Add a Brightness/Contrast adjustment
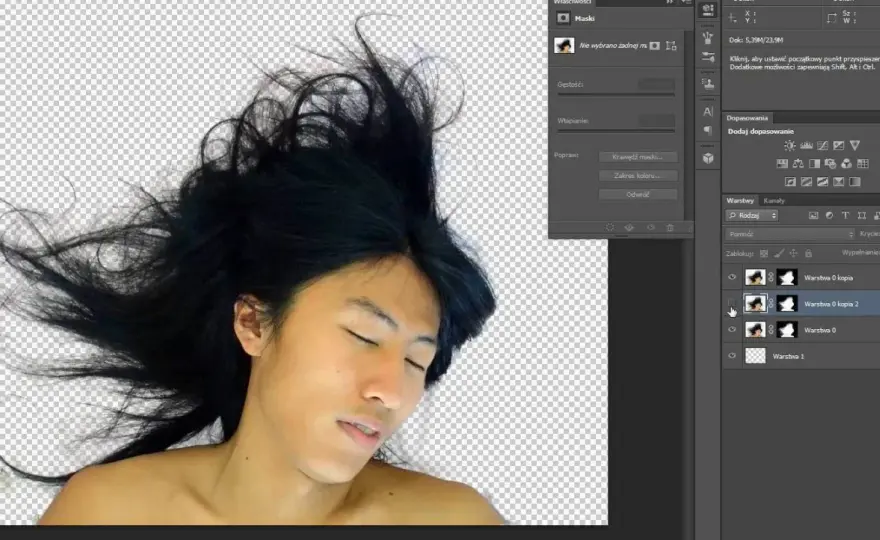This screenshot has height=540, width=880. pos(790,146)
